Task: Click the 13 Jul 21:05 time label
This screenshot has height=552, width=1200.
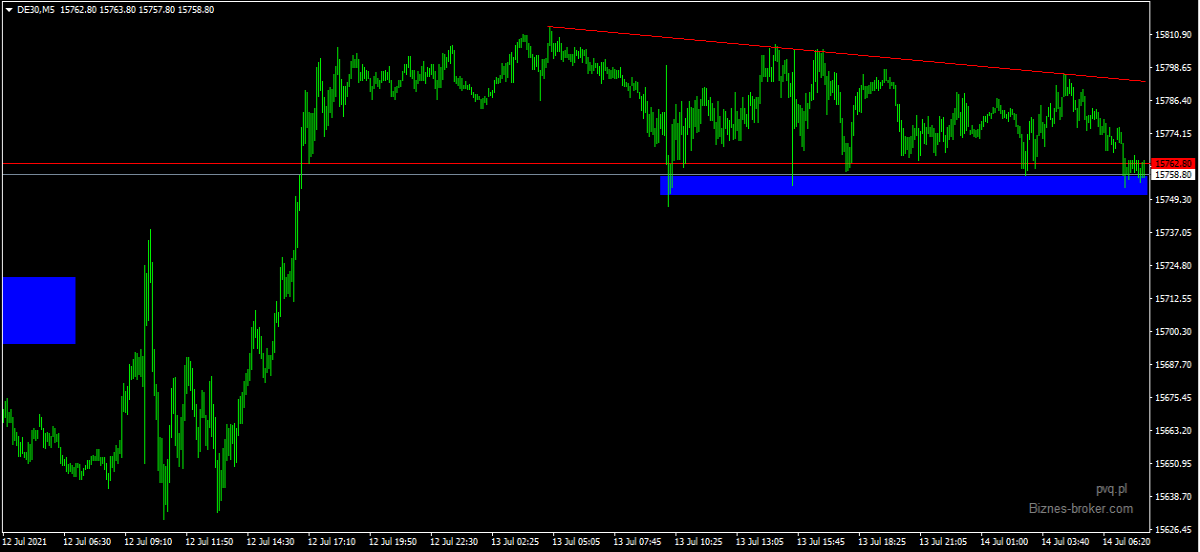Action: [943, 542]
